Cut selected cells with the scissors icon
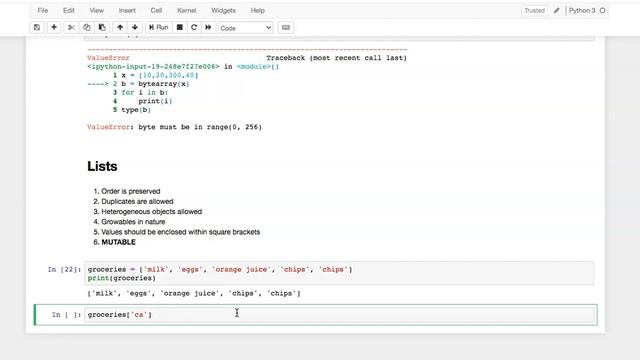 (x=71, y=27)
